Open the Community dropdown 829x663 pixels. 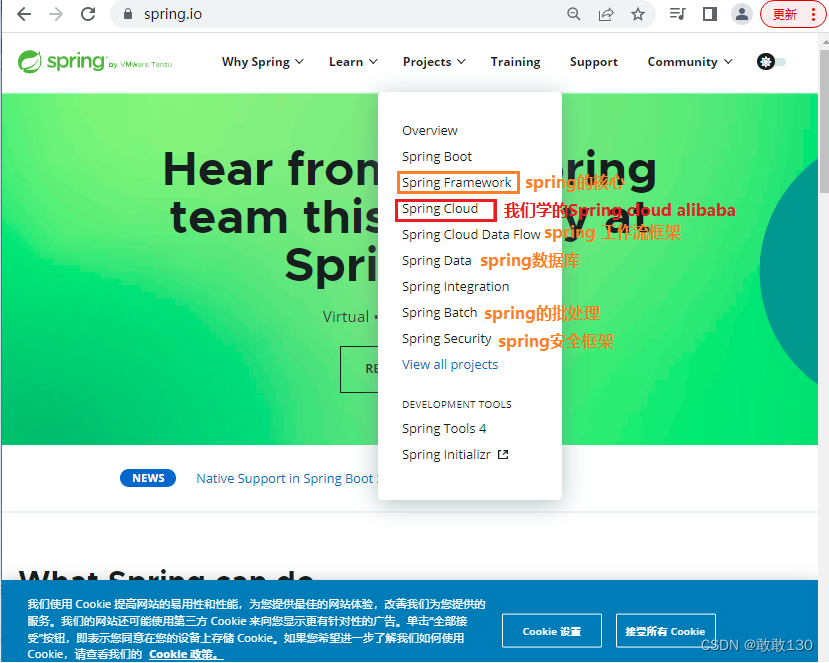click(688, 61)
